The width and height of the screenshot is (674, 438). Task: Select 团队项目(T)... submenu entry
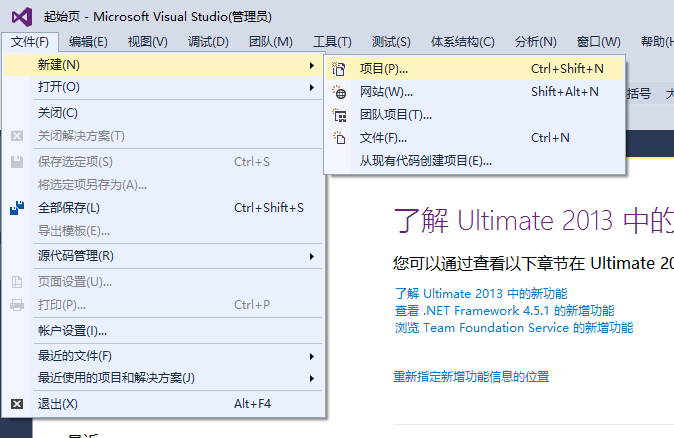pyautogui.click(x=474, y=115)
